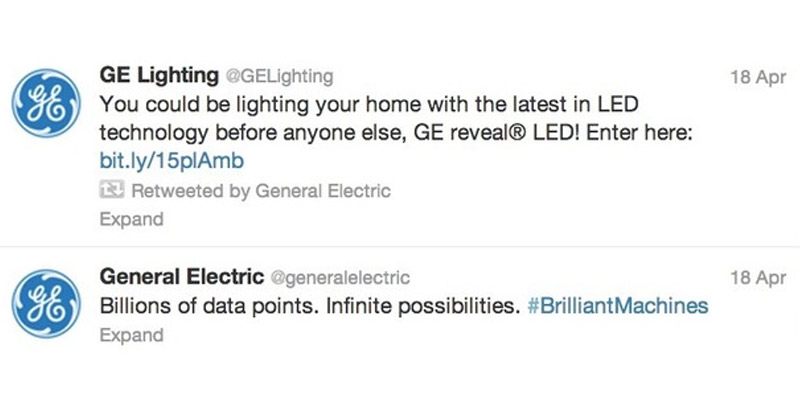Expand the General Electric tweet

[x=132, y=335]
